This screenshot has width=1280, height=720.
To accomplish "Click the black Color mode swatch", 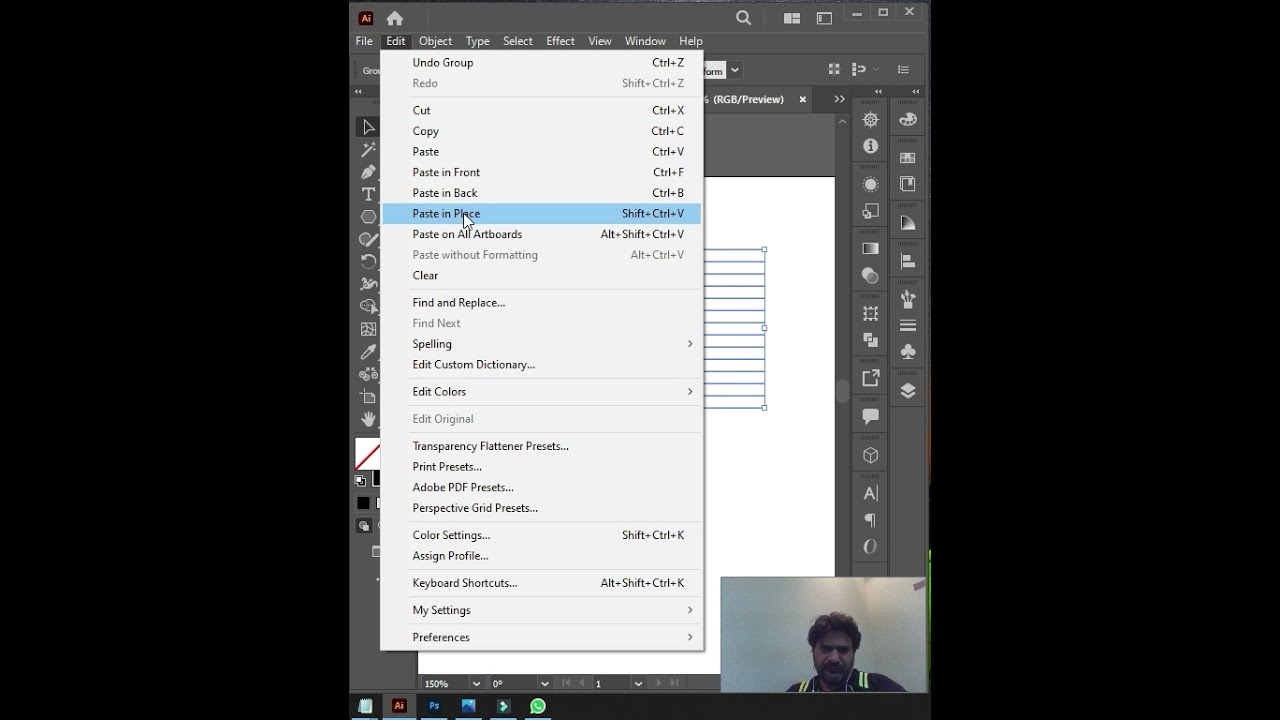I will click(363, 503).
